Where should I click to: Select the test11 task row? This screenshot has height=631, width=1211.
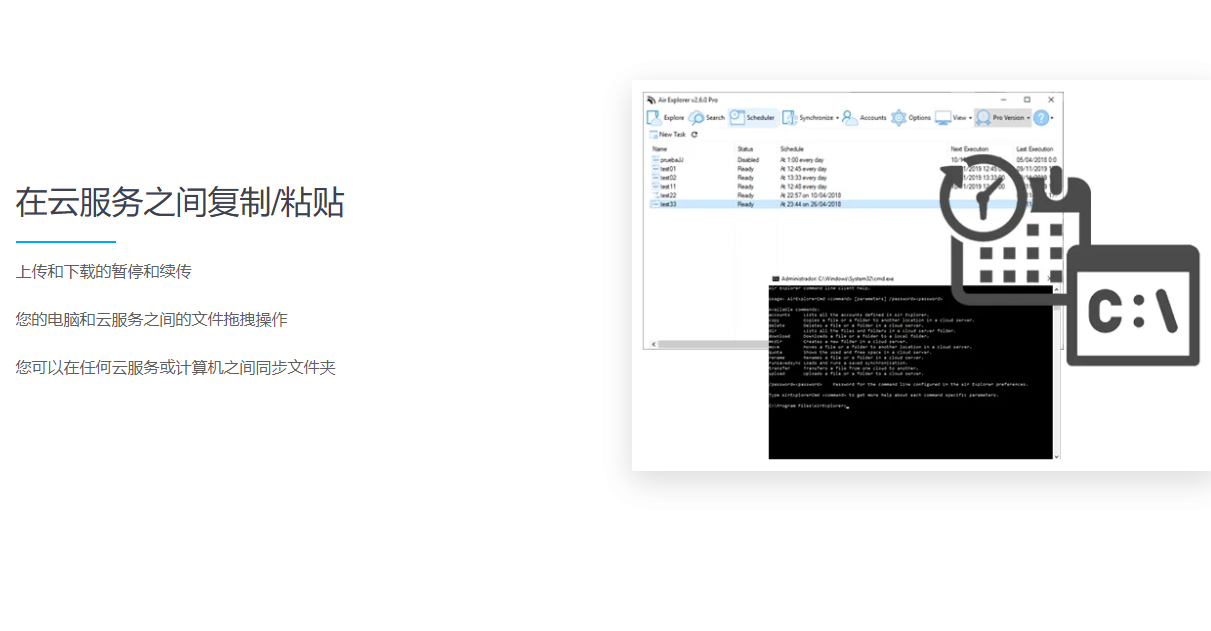[x=854, y=186]
